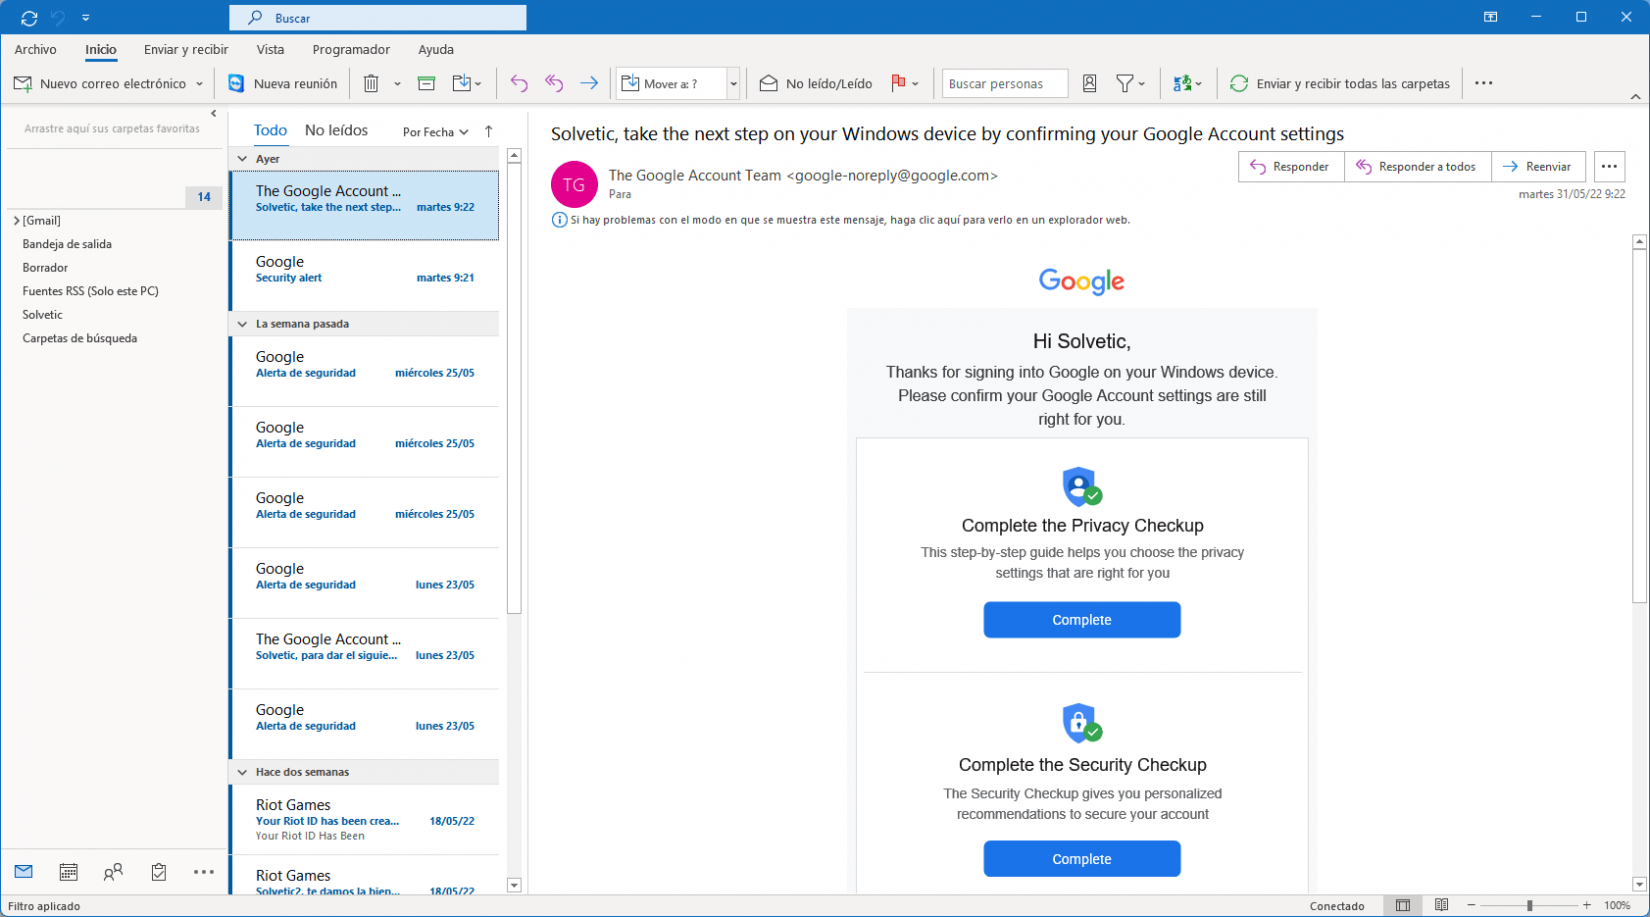Click the Archive icon in toolbar
This screenshot has width=1650, height=917.
tap(426, 84)
